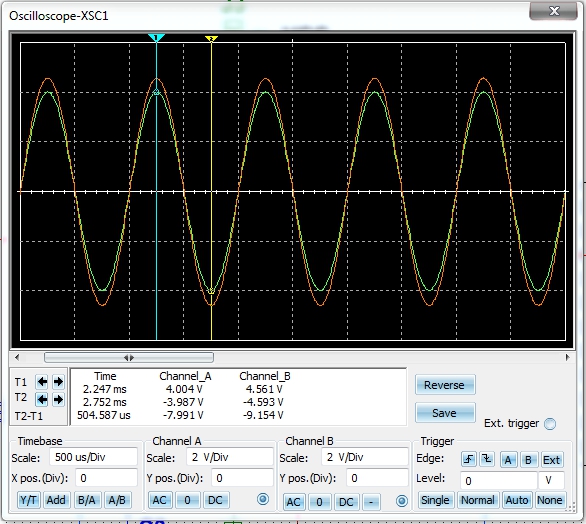Click Channel B invert minus button
This screenshot has height=524, width=586.
click(x=371, y=502)
